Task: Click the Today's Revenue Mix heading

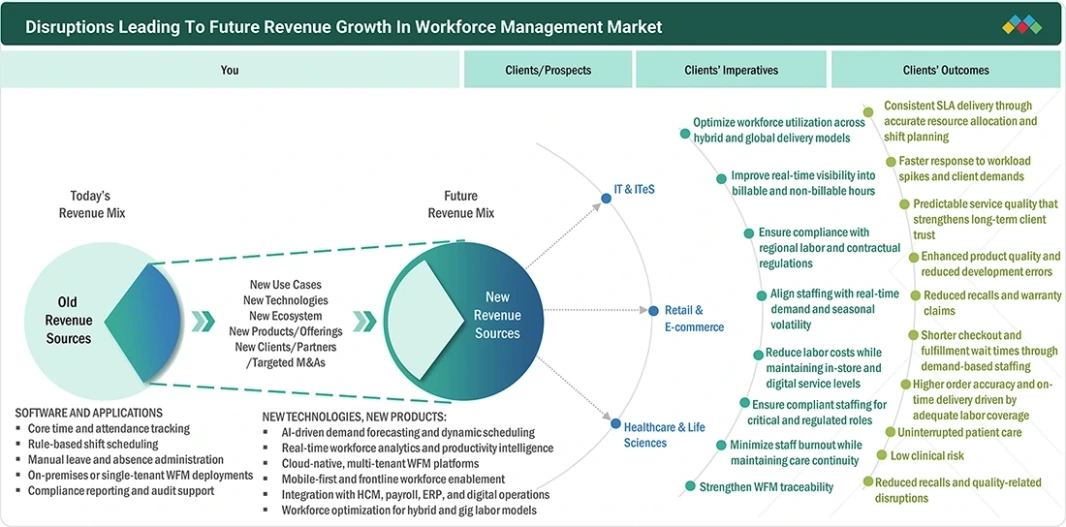Action: [x=92, y=204]
